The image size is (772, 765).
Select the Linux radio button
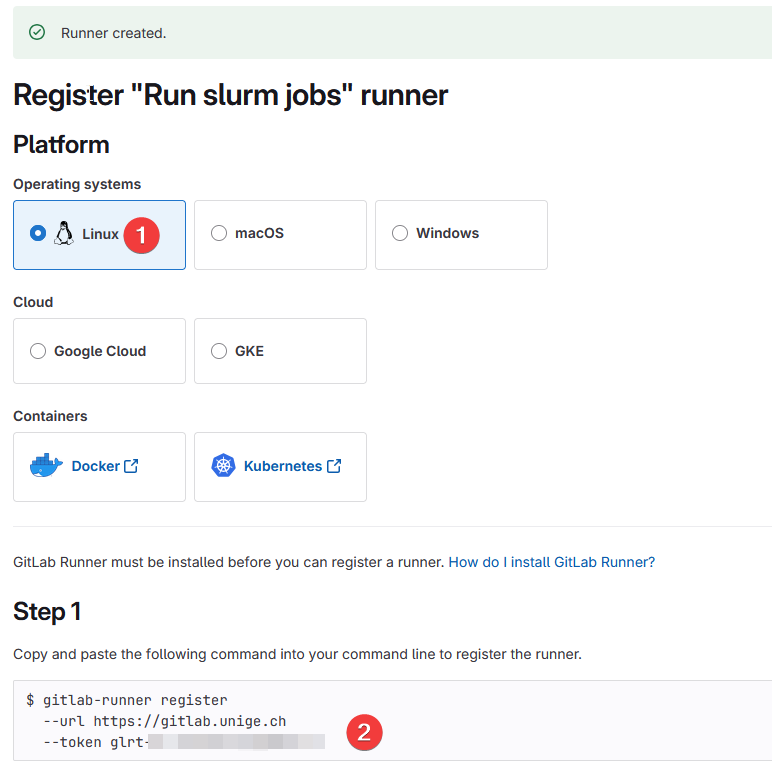(38, 234)
